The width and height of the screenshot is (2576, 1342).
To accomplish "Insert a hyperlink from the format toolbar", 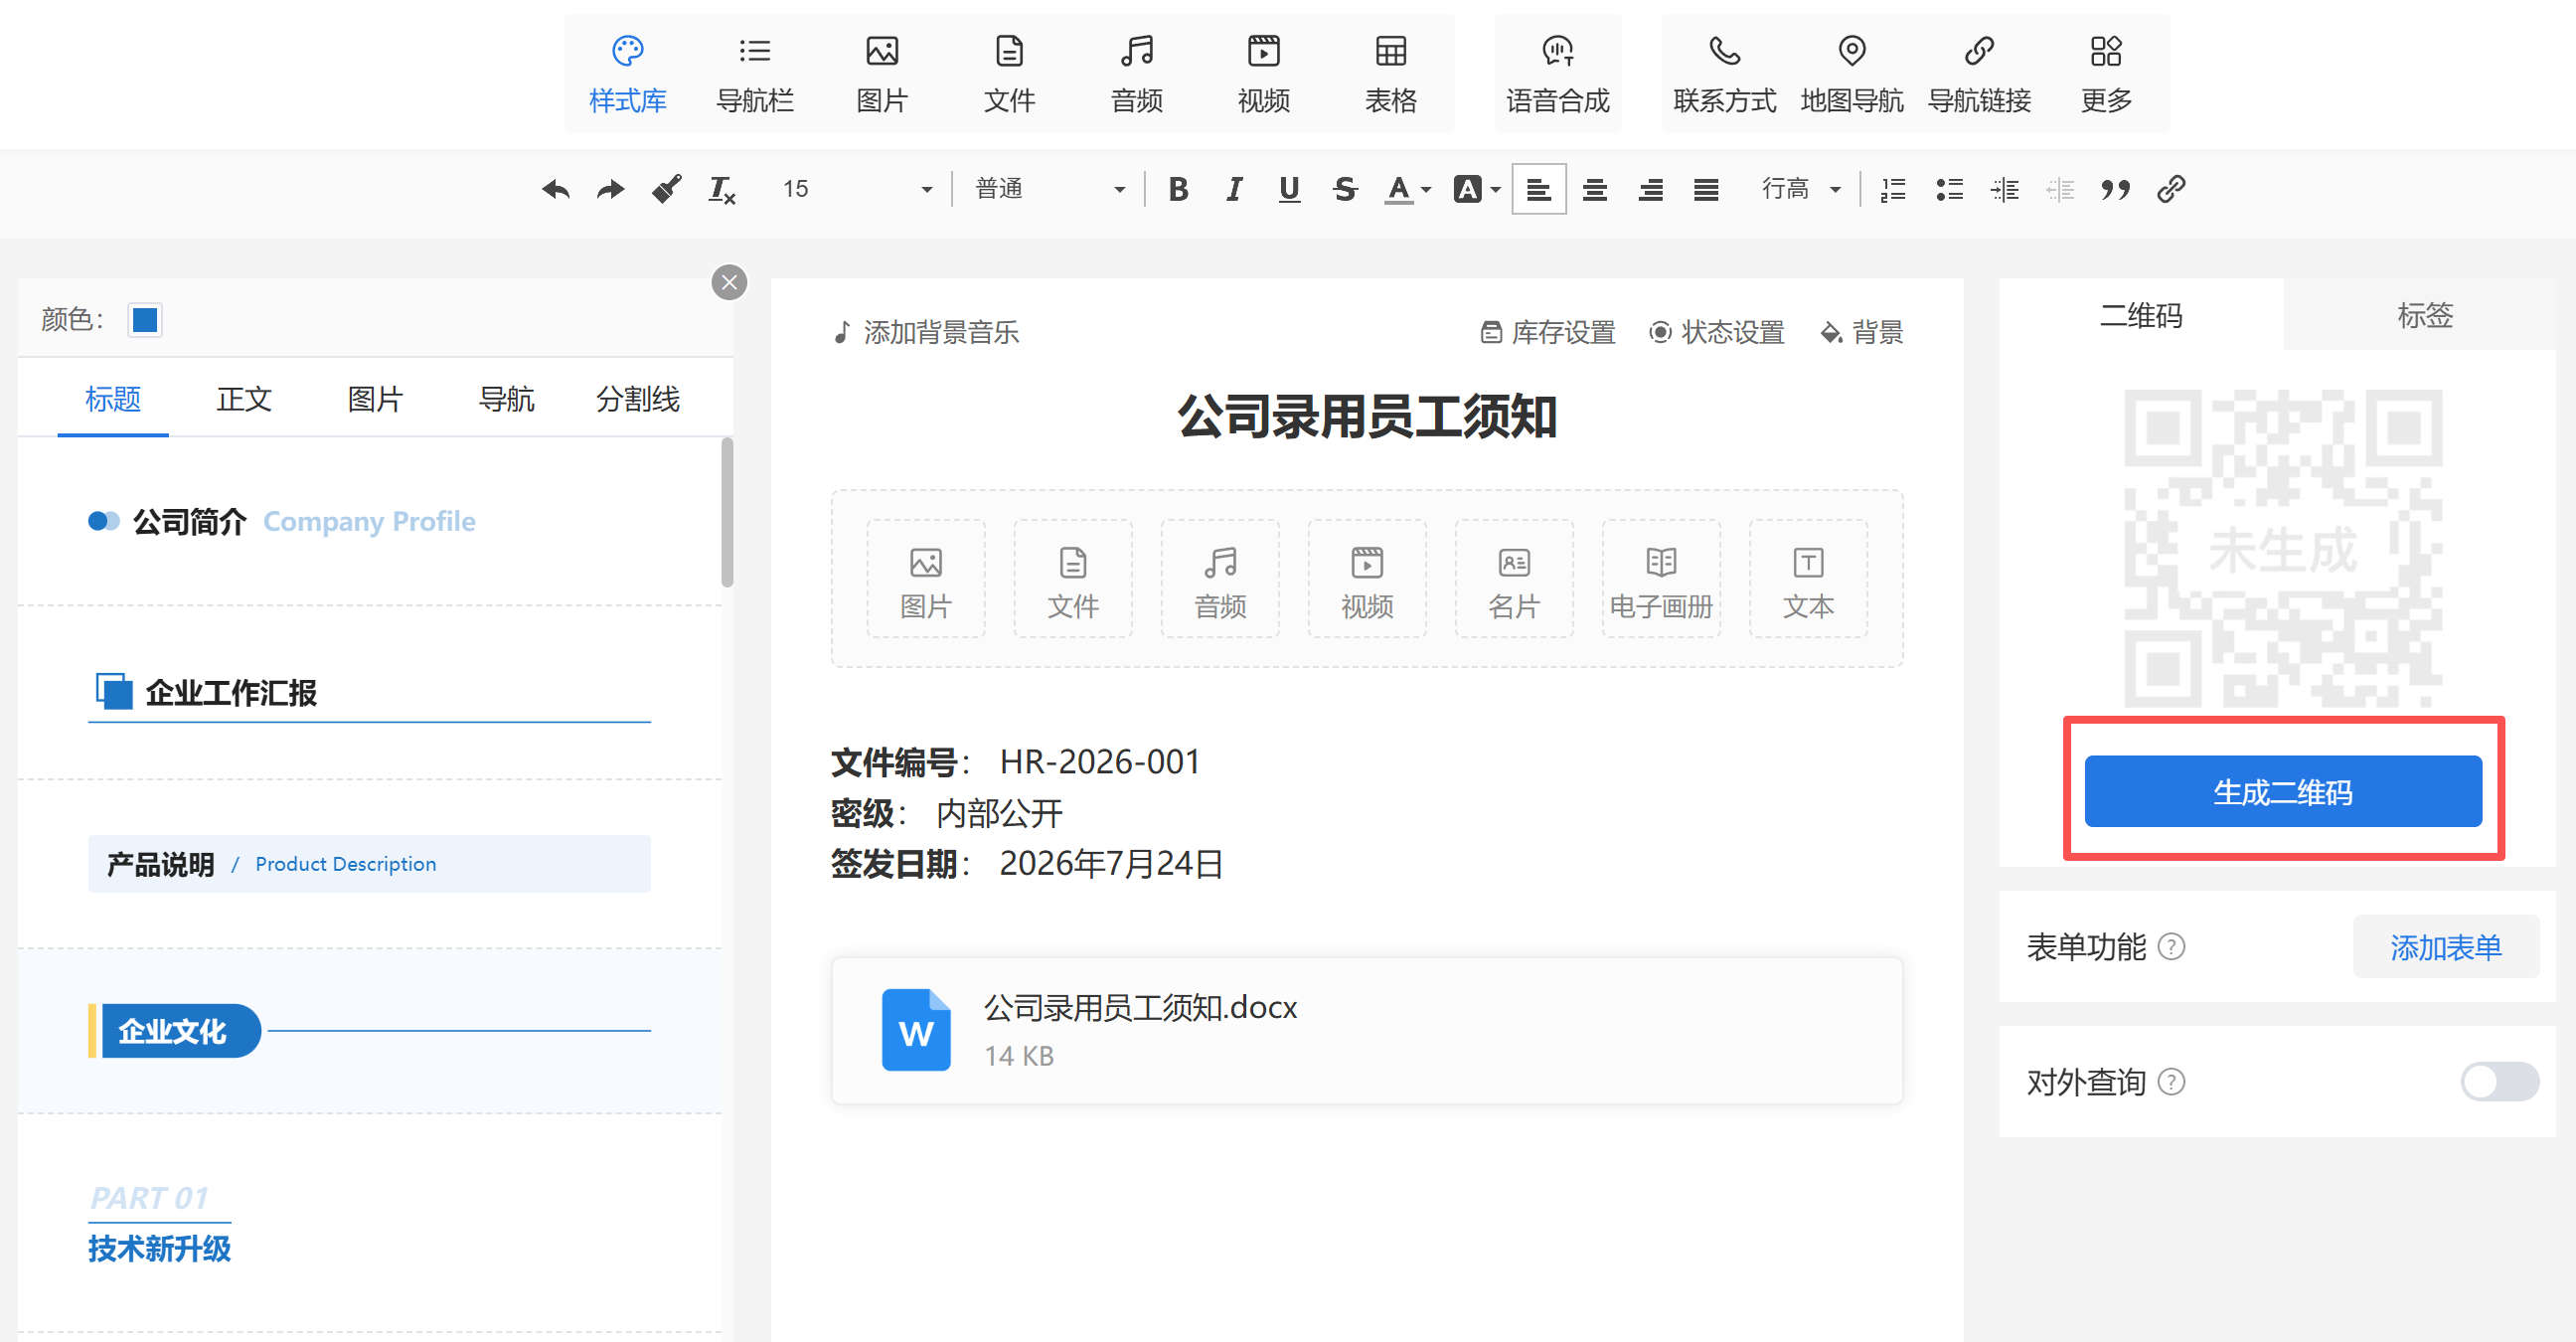I will click(2171, 189).
